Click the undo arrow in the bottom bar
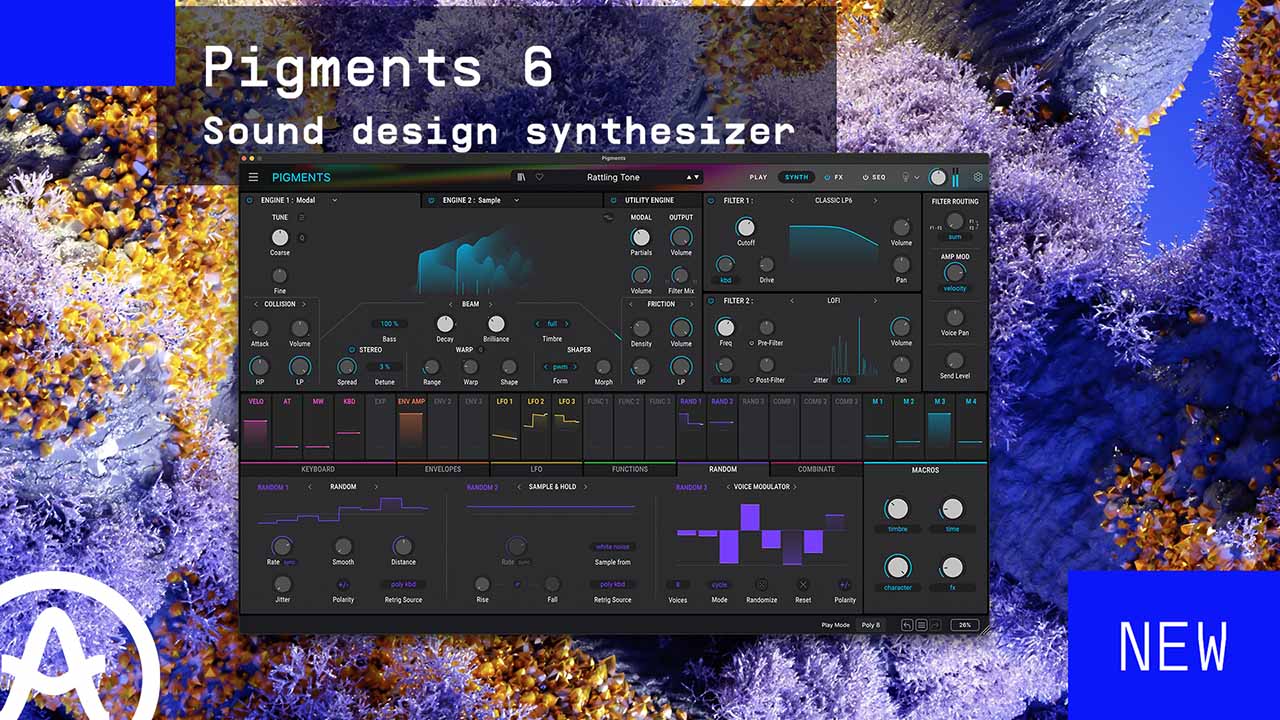This screenshot has height=720, width=1280. tap(907, 625)
